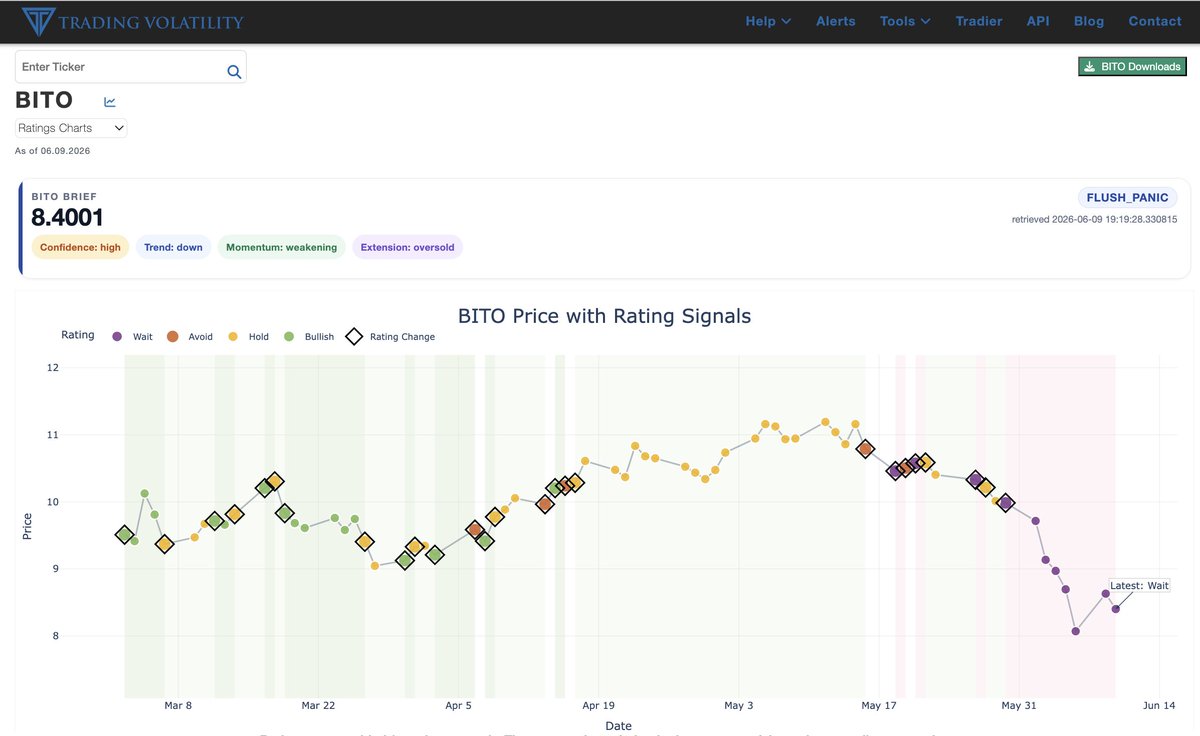Click the search magnifier icon

pyautogui.click(x=234, y=71)
